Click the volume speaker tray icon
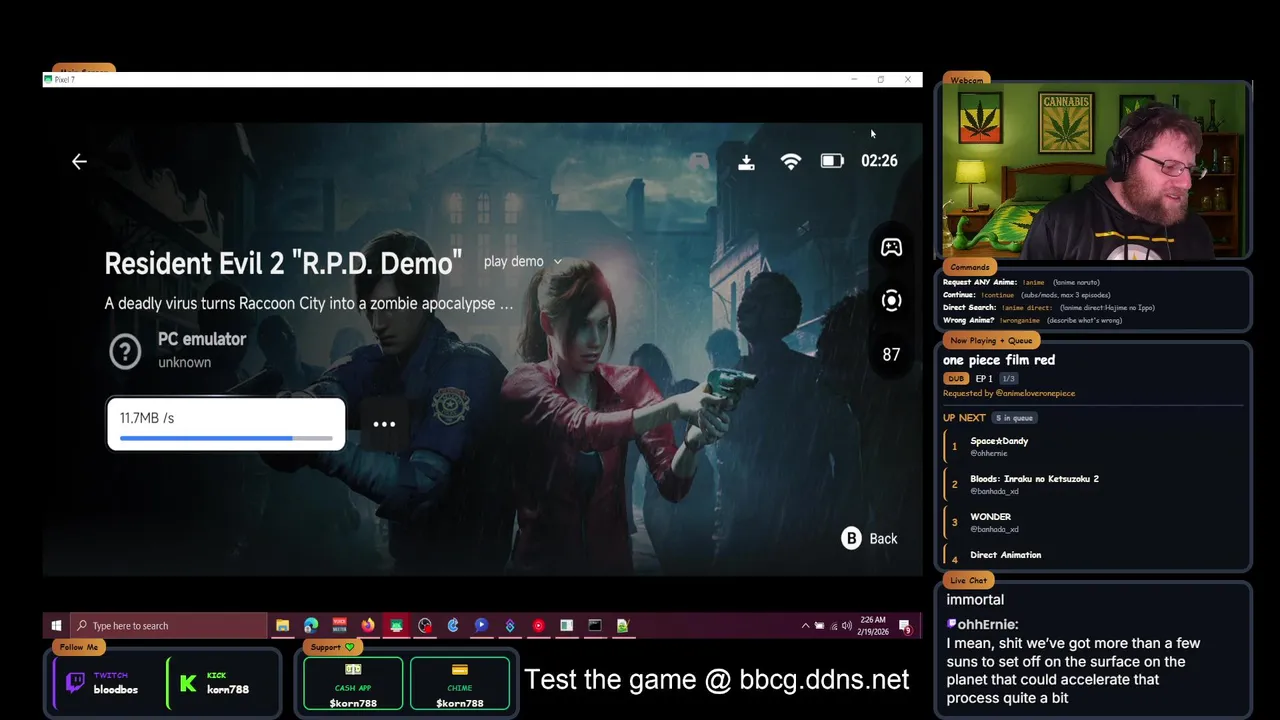Screen dimensions: 1280x720 click(848, 626)
